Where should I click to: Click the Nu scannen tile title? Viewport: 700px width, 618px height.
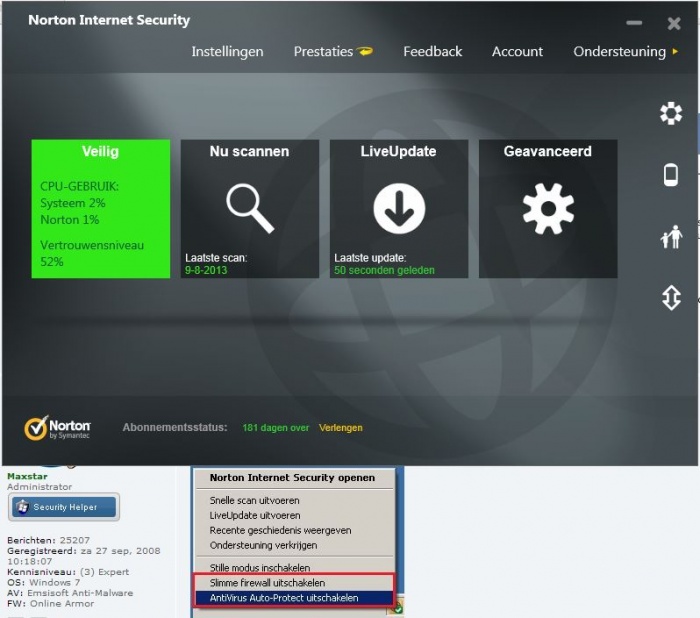250,151
